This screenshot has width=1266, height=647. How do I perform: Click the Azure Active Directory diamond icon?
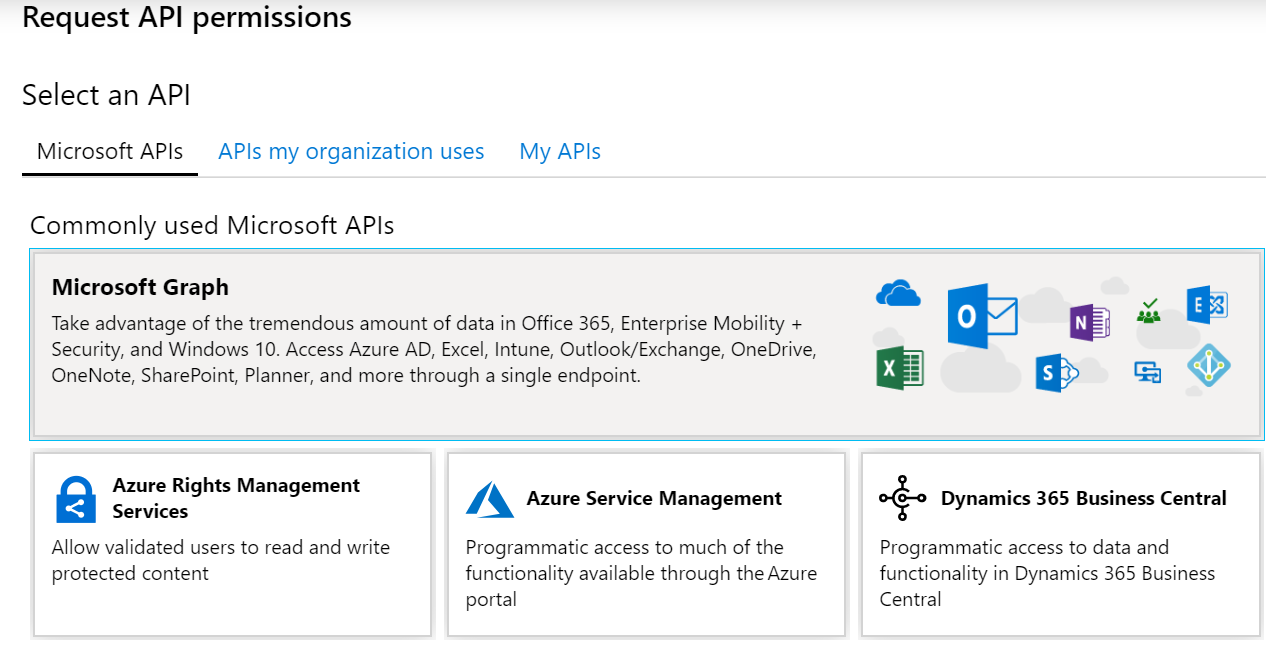pos(1208,367)
